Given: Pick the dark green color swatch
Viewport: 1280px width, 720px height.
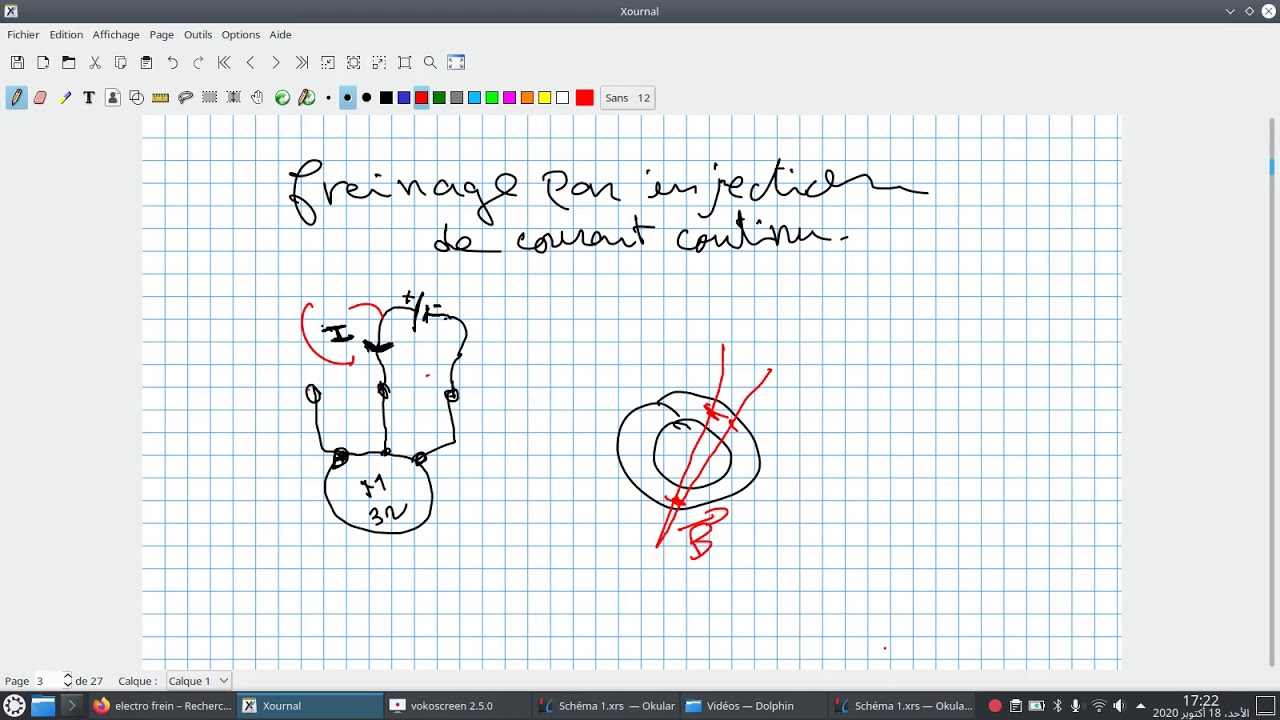Looking at the screenshot, I should point(439,97).
